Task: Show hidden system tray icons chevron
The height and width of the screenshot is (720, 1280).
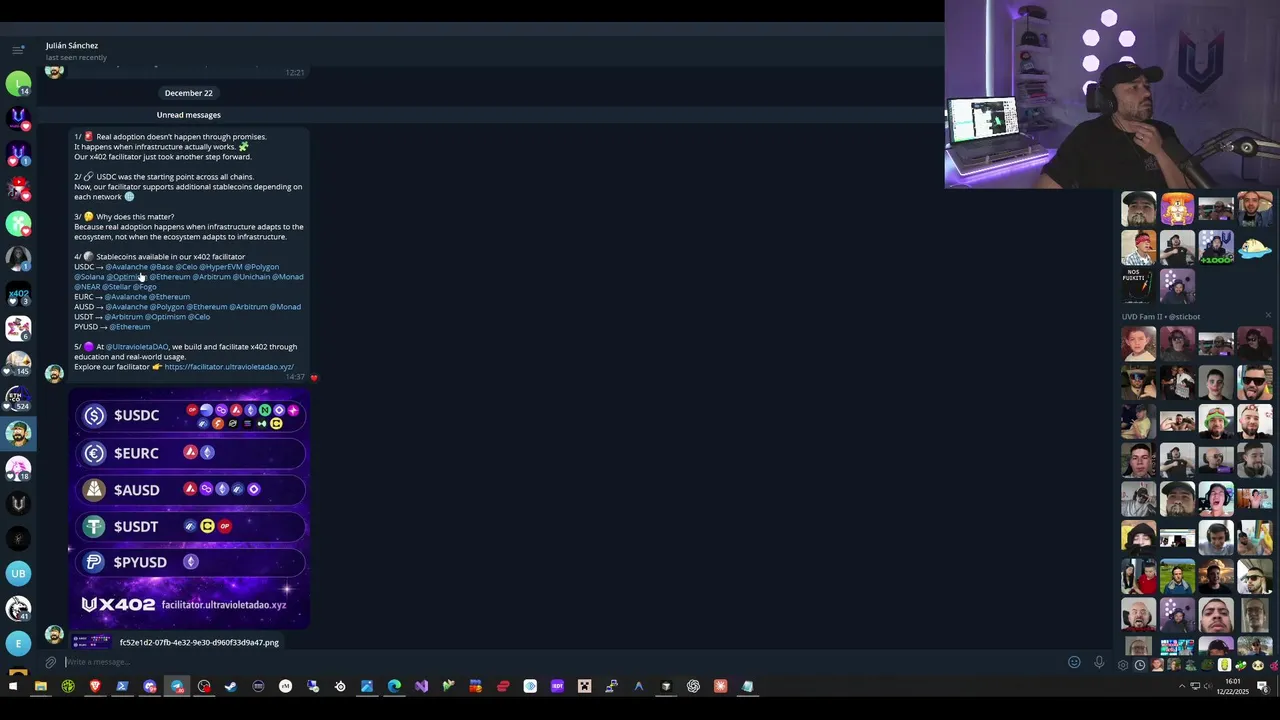Action: point(1183,686)
